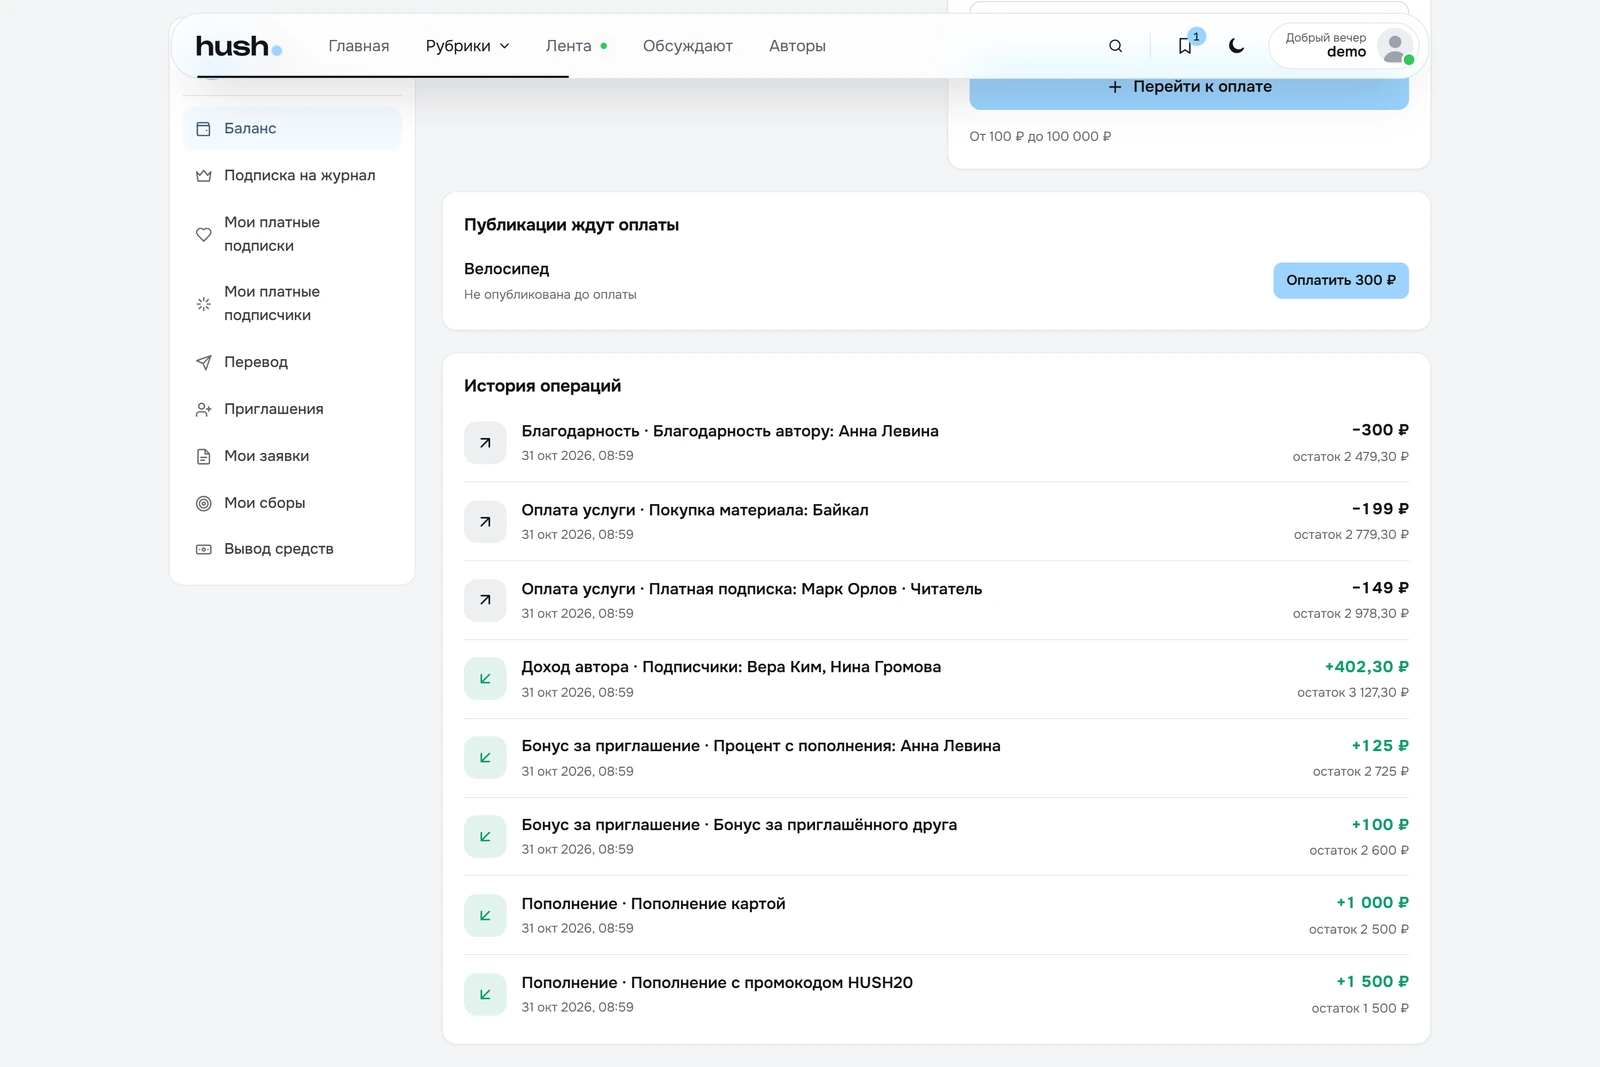Click the От 100 ₽ до 100 000 ₽ hint
The height and width of the screenshot is (1067, 1600).
pos(1040,137)
